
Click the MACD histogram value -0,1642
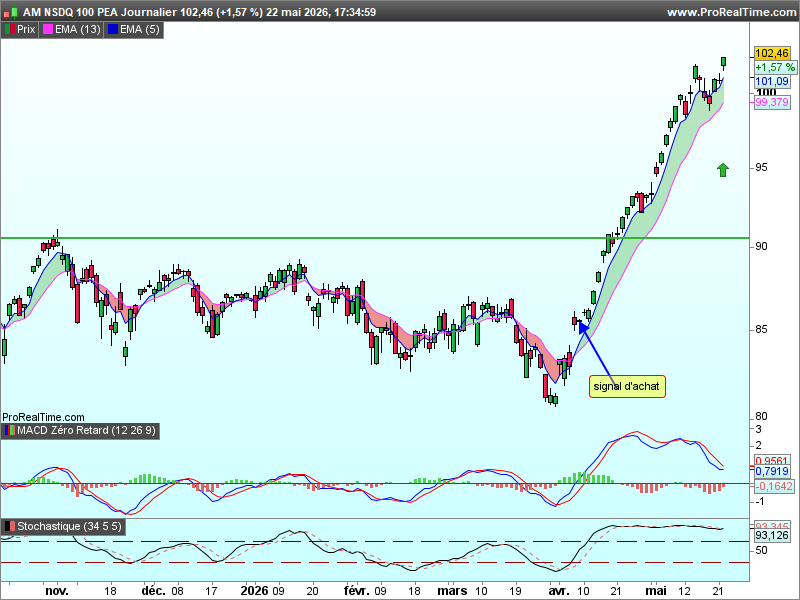(x=774, y=486)
